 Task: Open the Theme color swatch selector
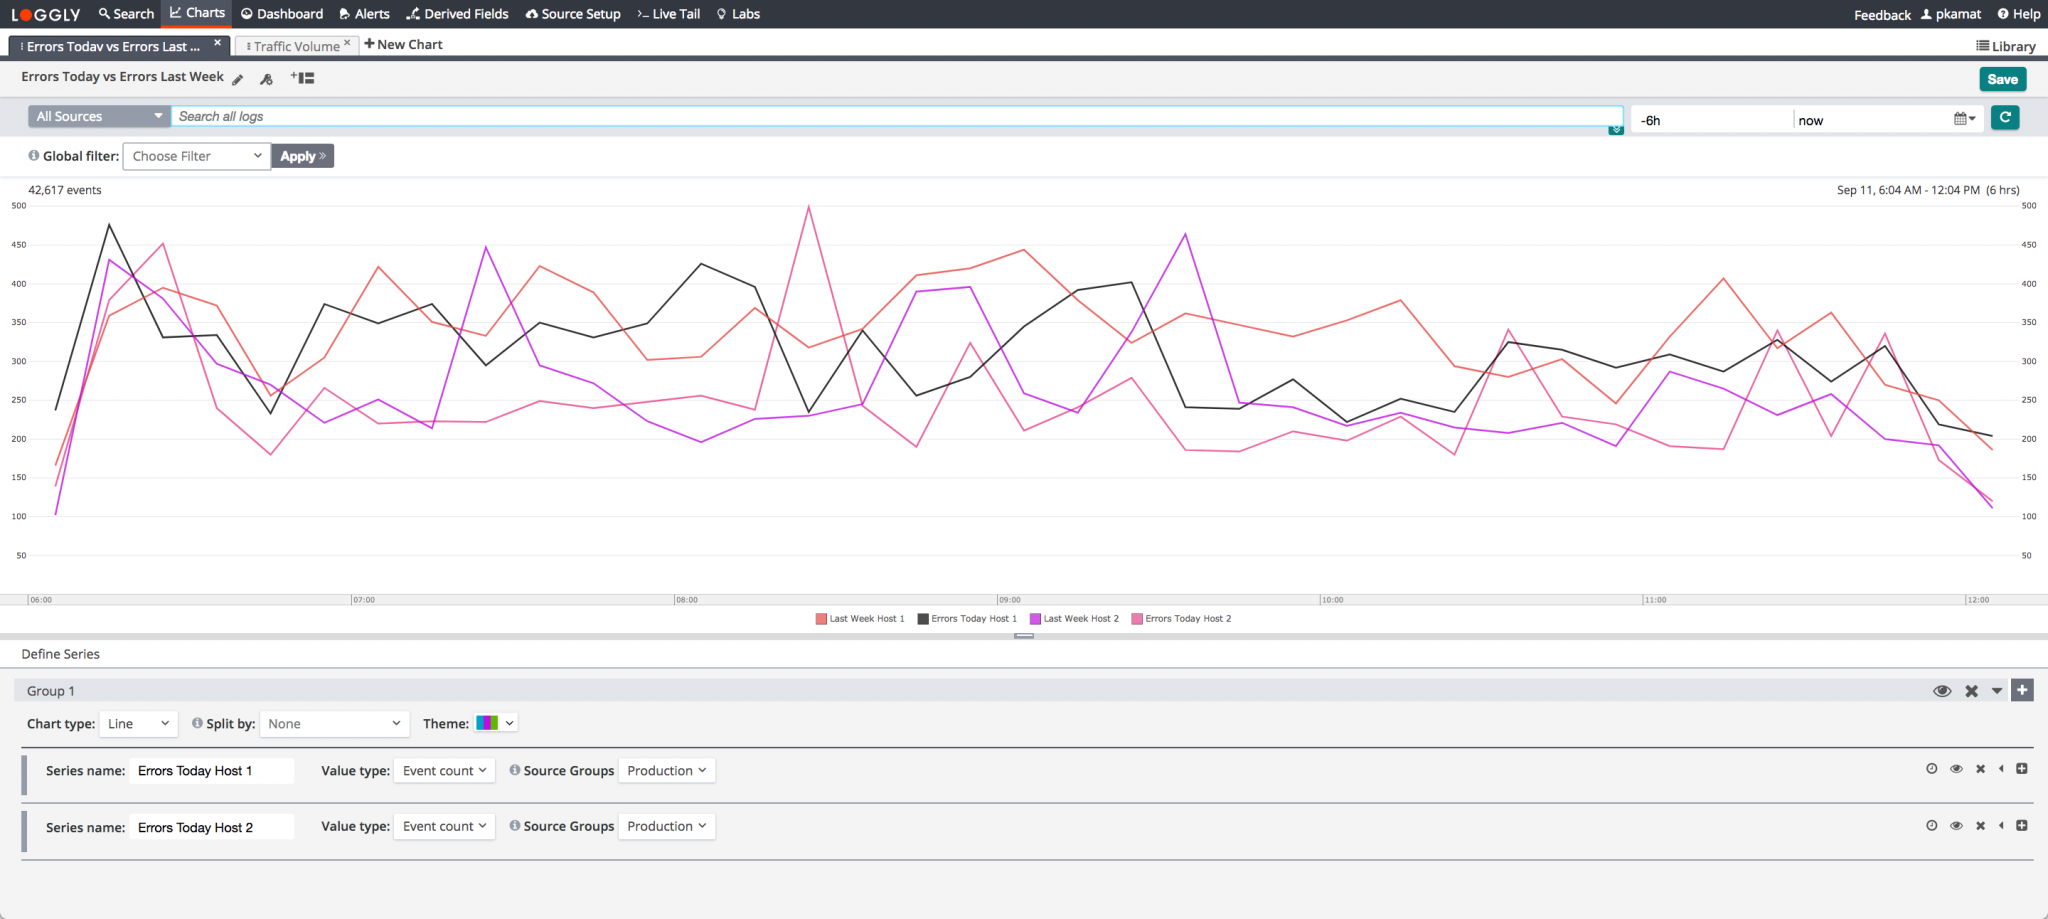click(495, 722)
